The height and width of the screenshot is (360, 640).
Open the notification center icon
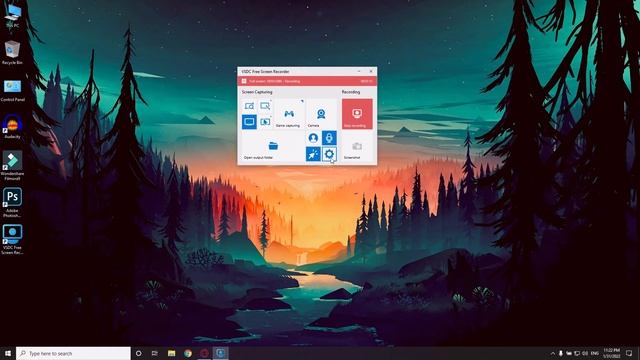[x=629, y=353]
